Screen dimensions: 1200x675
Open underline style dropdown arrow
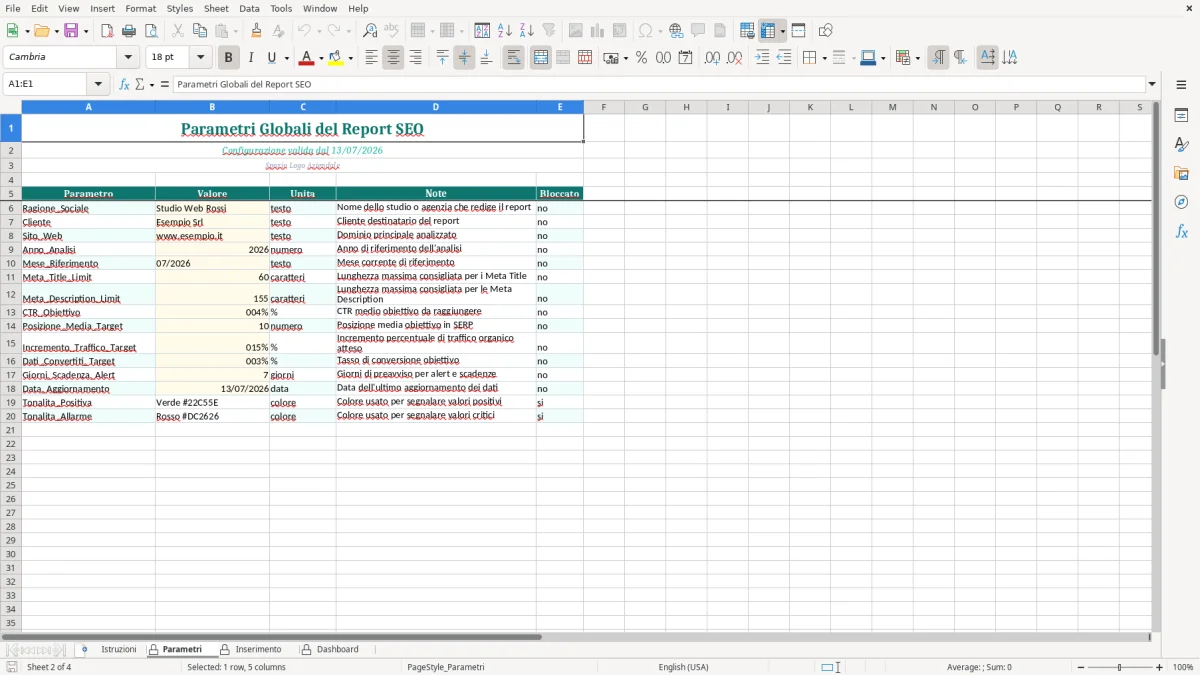point(286,58)
